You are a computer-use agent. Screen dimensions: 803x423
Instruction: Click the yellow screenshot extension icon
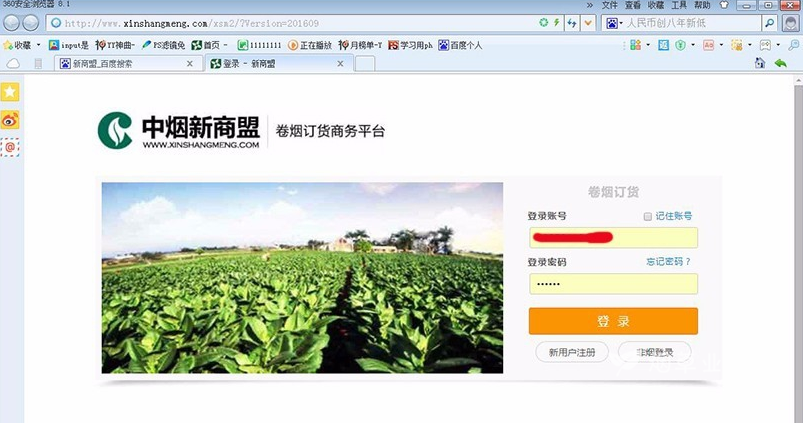tap(737, 45)
